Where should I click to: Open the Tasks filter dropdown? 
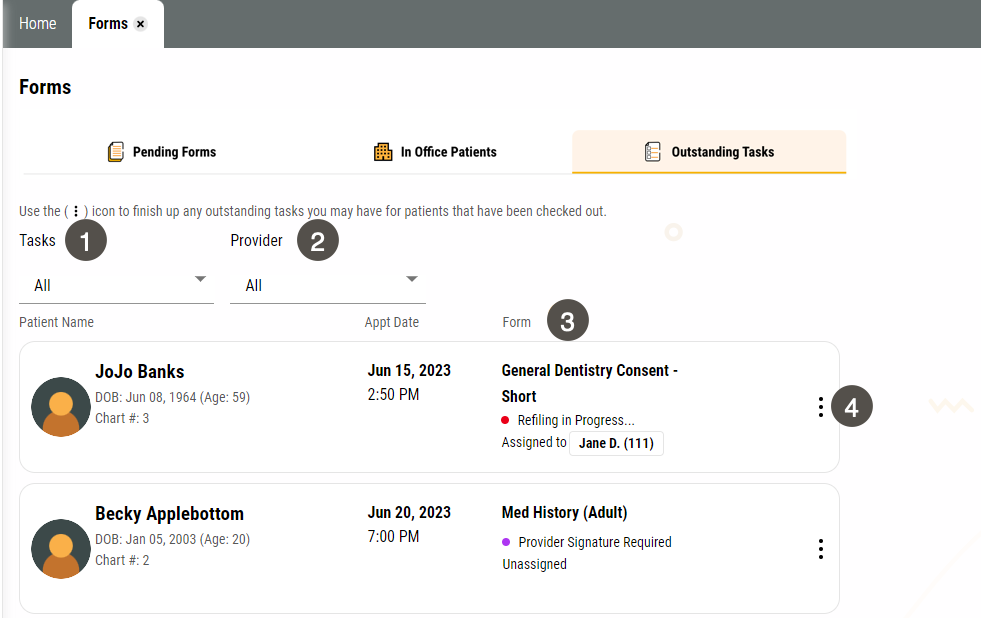[116, 286]
